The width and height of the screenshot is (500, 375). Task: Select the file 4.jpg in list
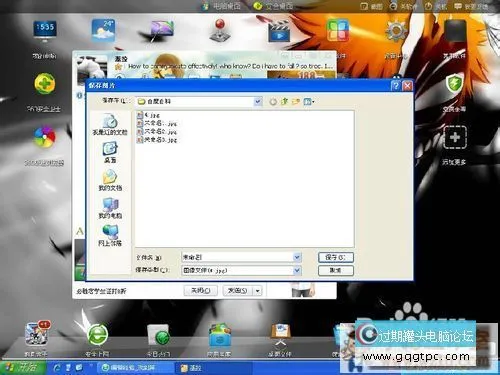click(x=148, y=115)
